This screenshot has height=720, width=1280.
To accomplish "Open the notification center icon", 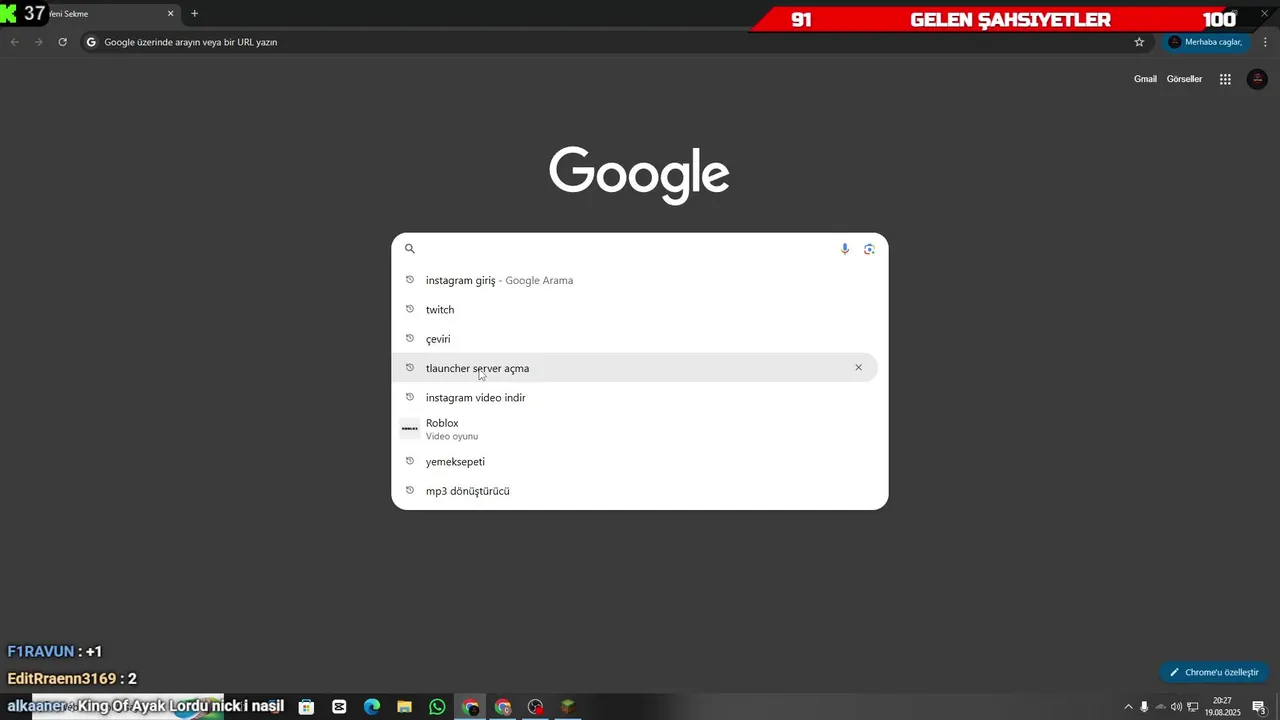I will tap(1259, 707).
